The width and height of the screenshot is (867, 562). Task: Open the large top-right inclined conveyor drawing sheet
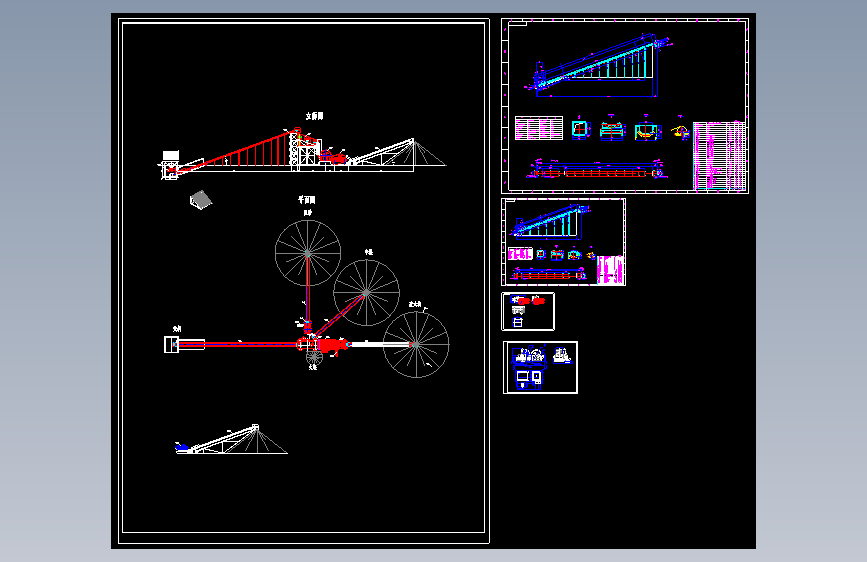tap(625, 106)
